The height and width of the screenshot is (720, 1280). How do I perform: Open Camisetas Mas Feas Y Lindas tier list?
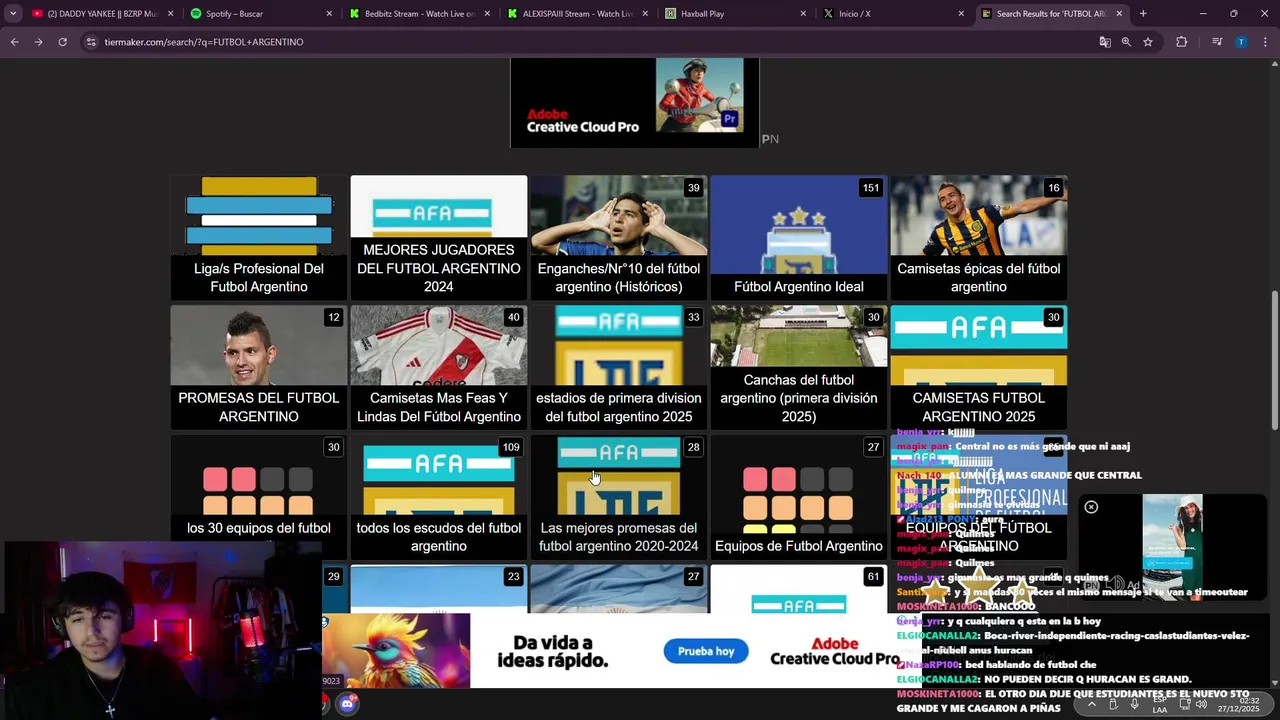click(439, 368)
